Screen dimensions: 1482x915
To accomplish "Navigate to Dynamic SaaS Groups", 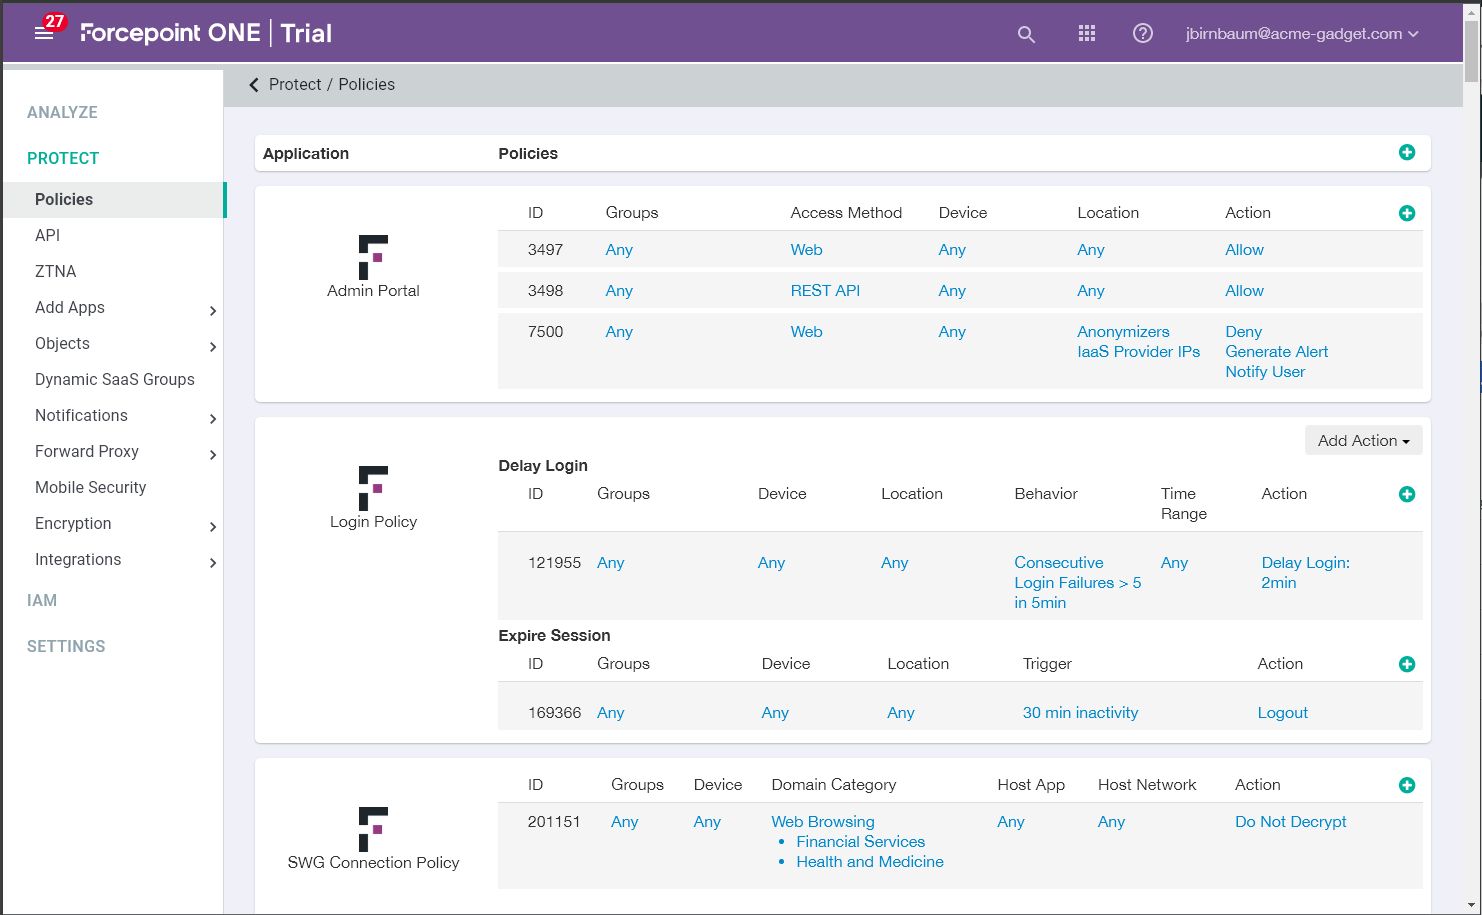I will (x=115, y=379).
